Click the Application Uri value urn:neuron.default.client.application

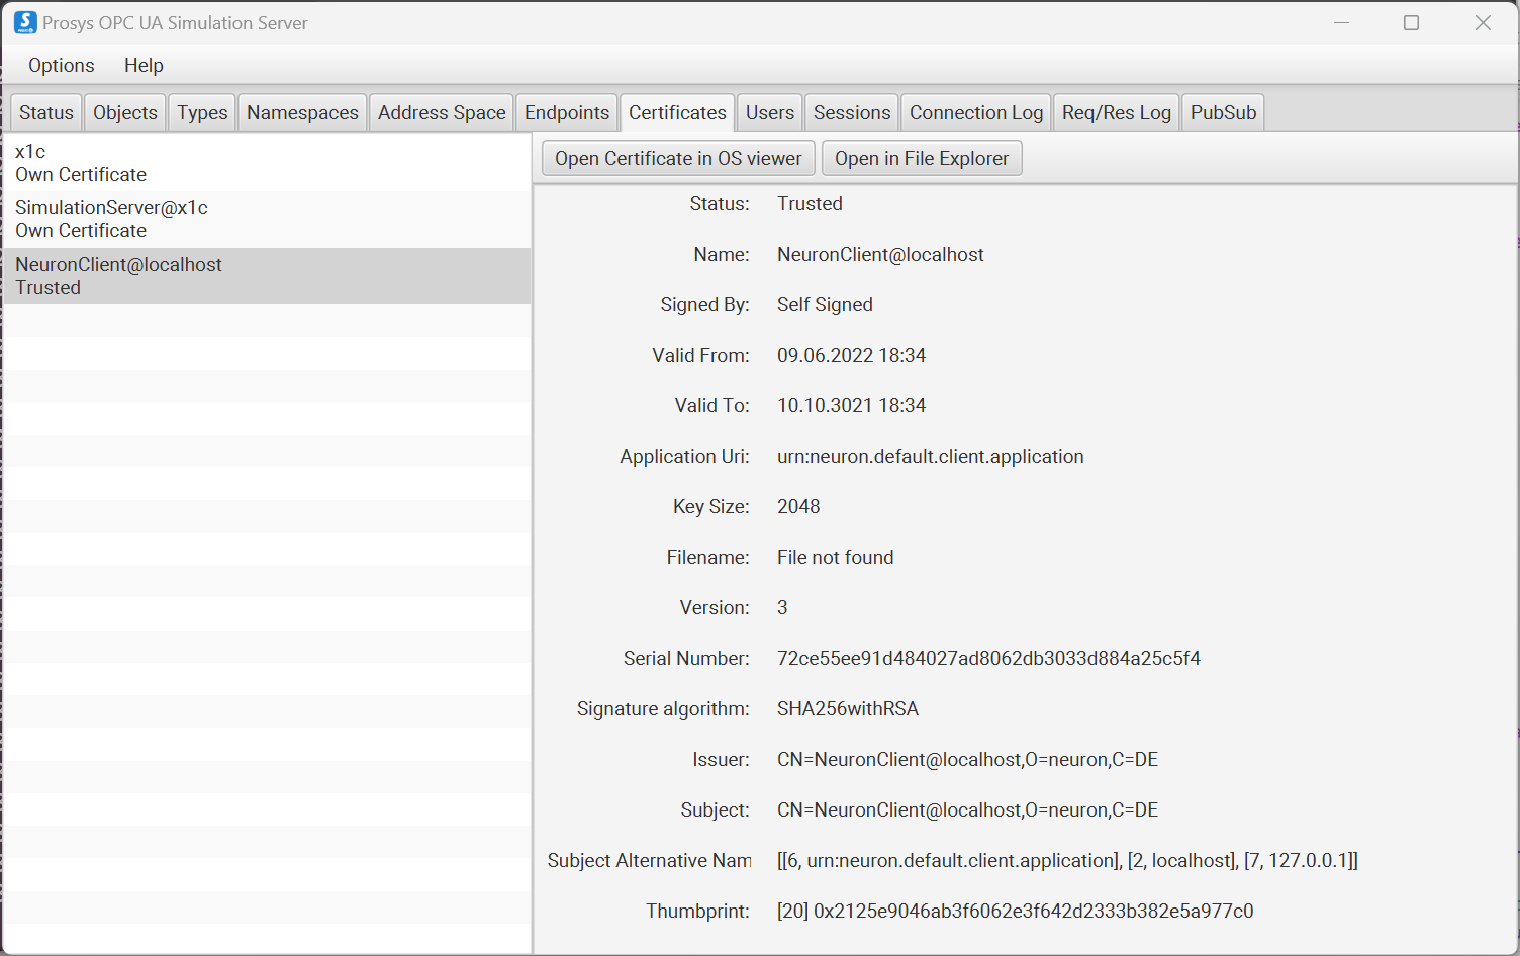tap(930, 456)
